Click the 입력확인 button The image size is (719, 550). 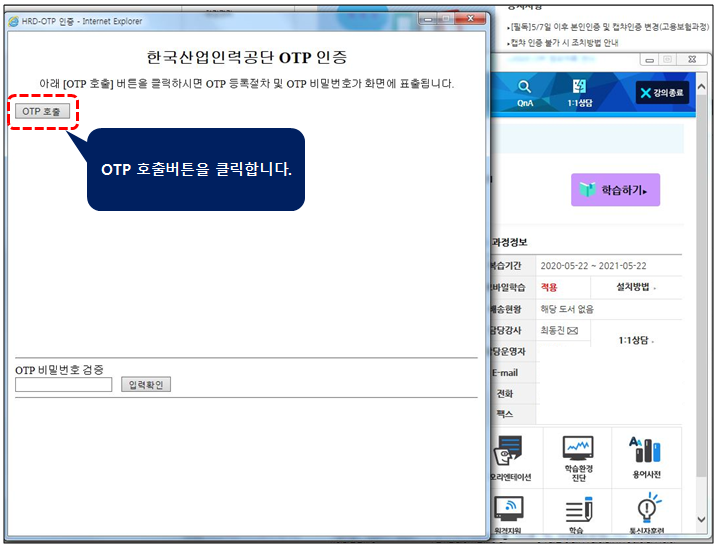(146, 384)
